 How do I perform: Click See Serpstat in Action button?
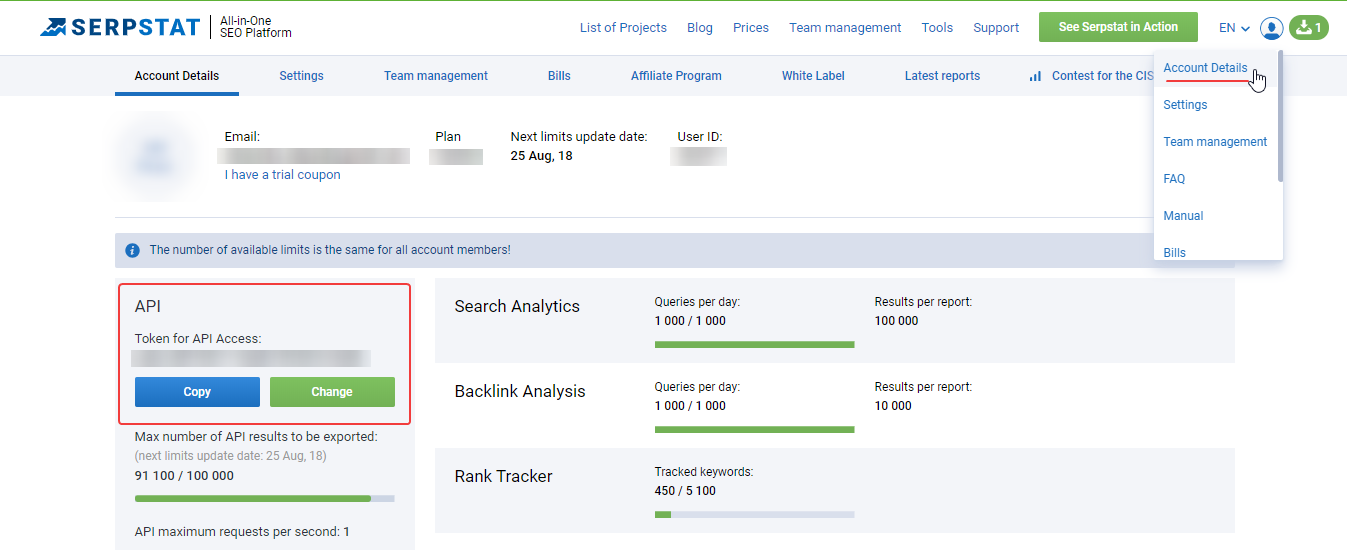1118,27
